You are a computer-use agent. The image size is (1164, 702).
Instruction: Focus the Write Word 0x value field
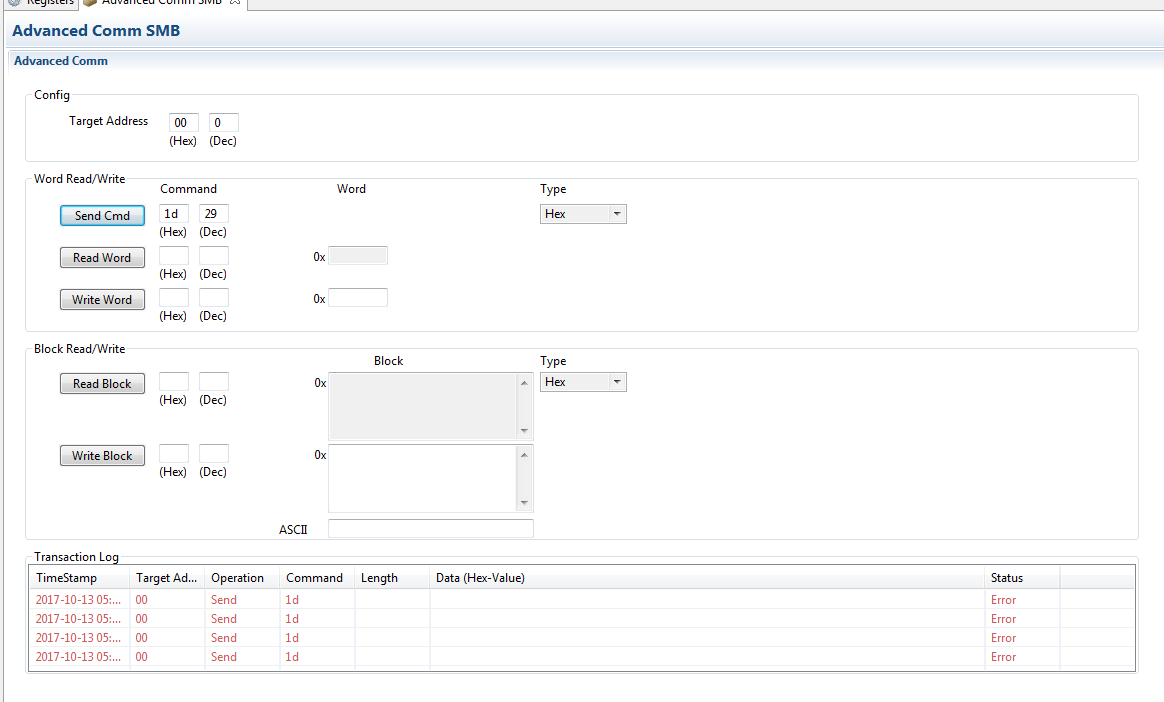[358, 298]
